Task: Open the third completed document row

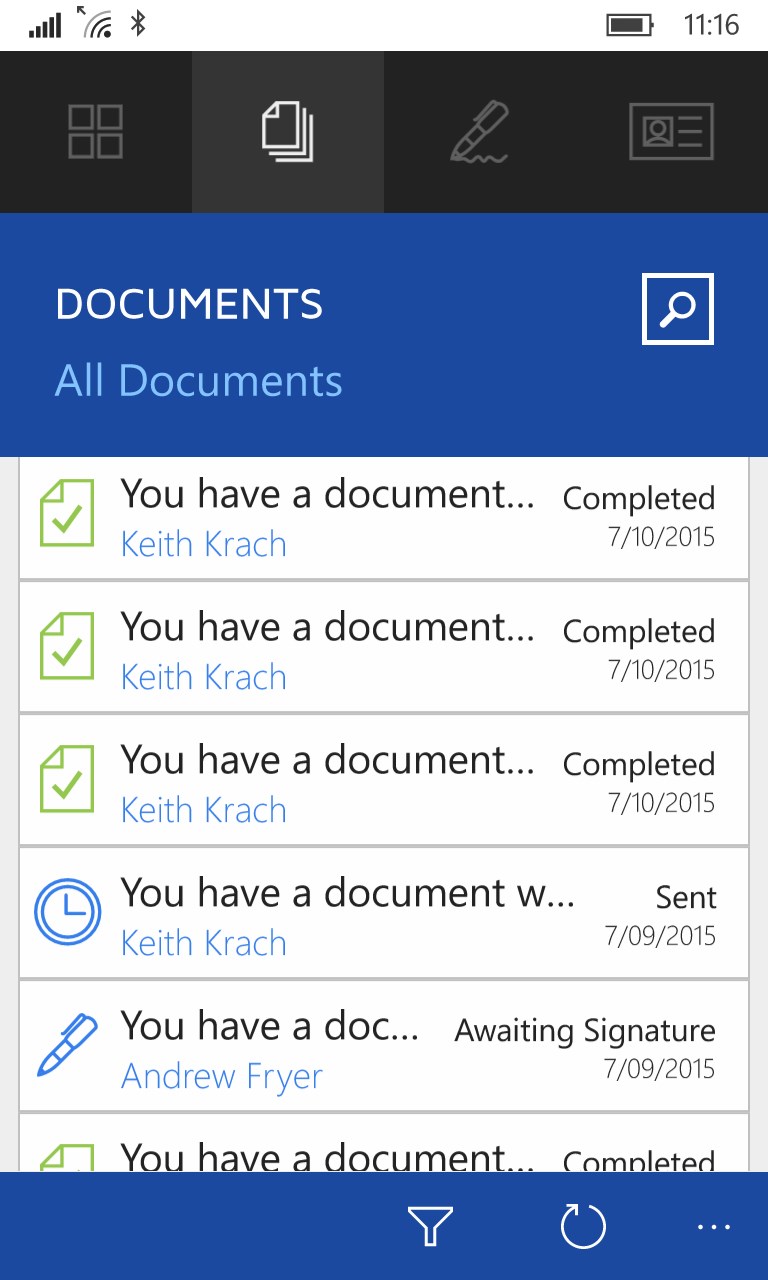Action: click(384, 780)
